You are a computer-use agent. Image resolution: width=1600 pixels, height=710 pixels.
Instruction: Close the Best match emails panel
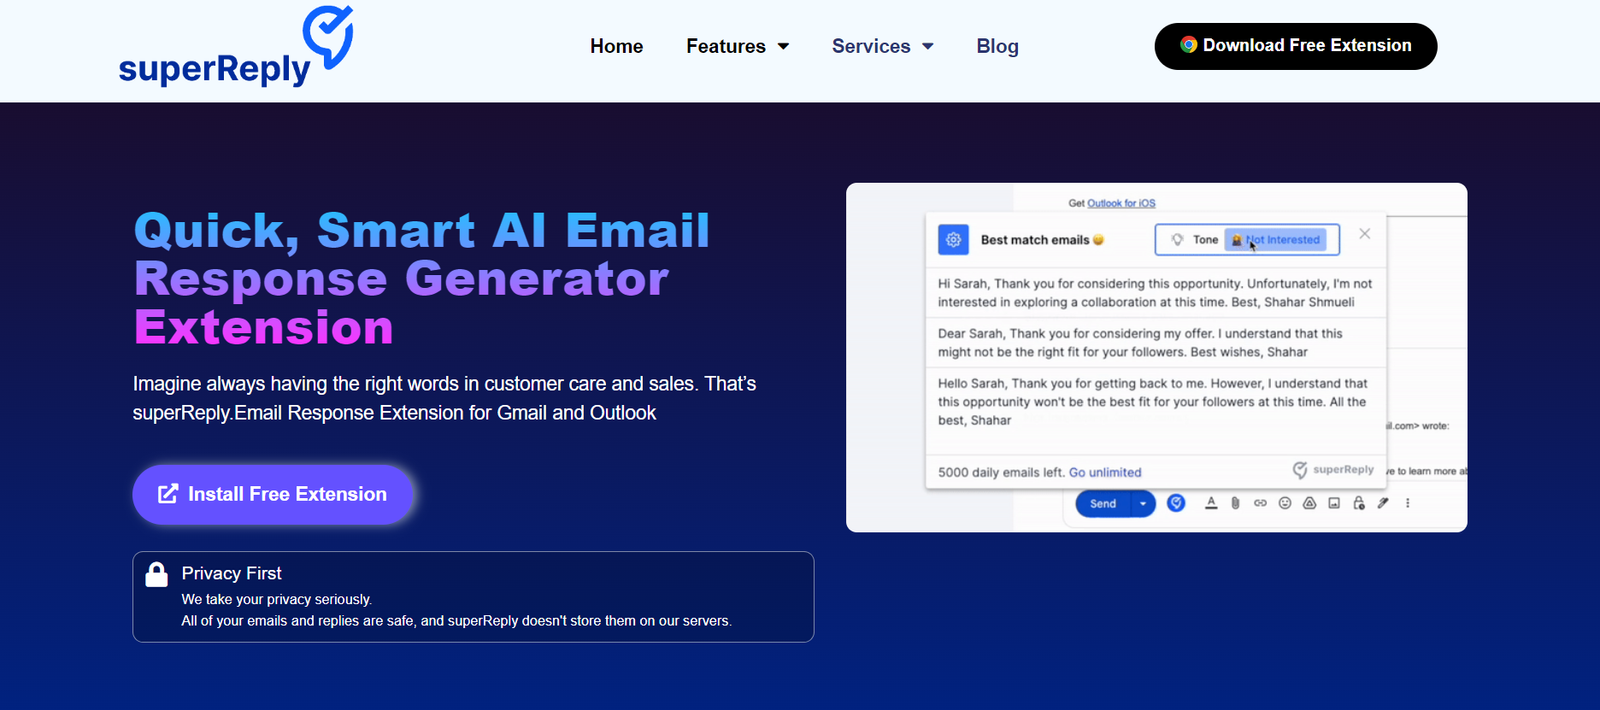click(x=1365, y=234)
